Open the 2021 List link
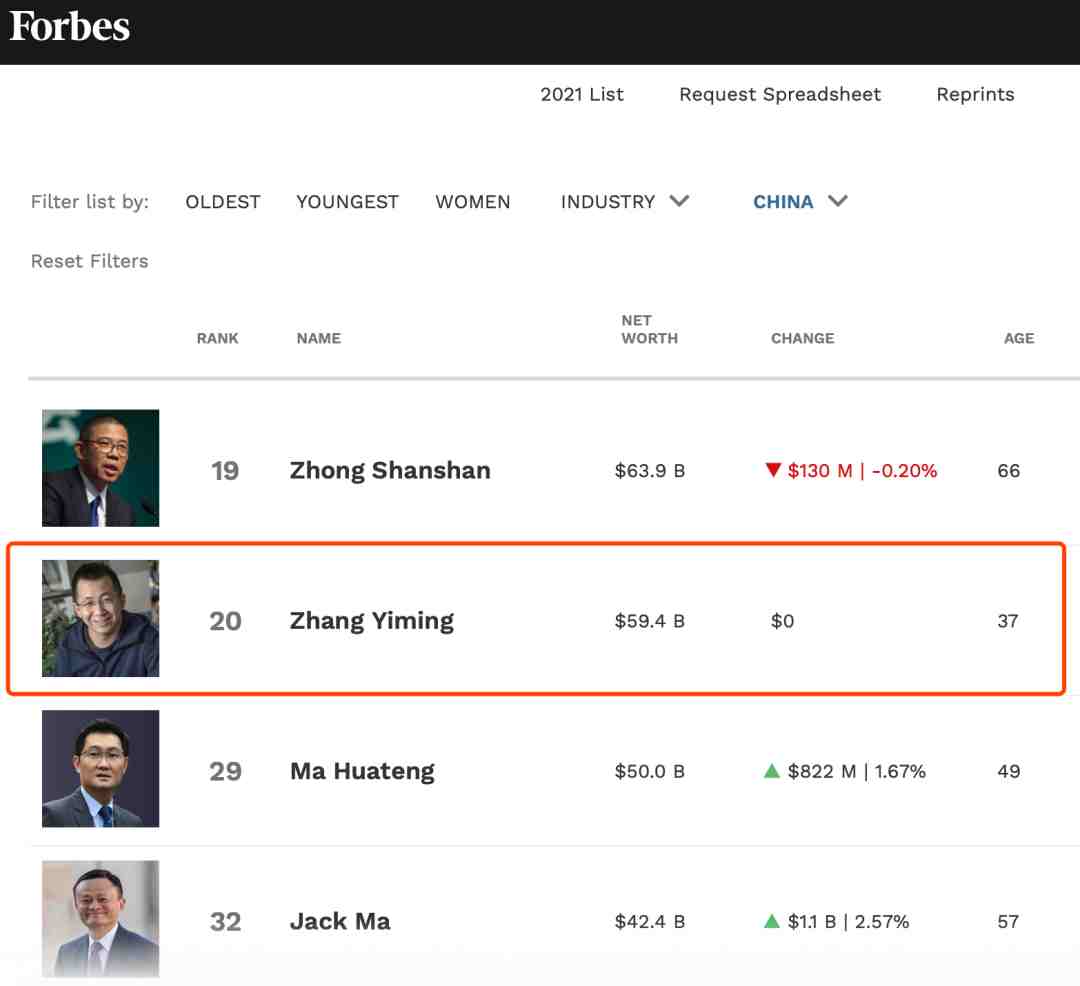Image resolution: width=1080 pixels, height=986 pixels. [x=582, y=94]
